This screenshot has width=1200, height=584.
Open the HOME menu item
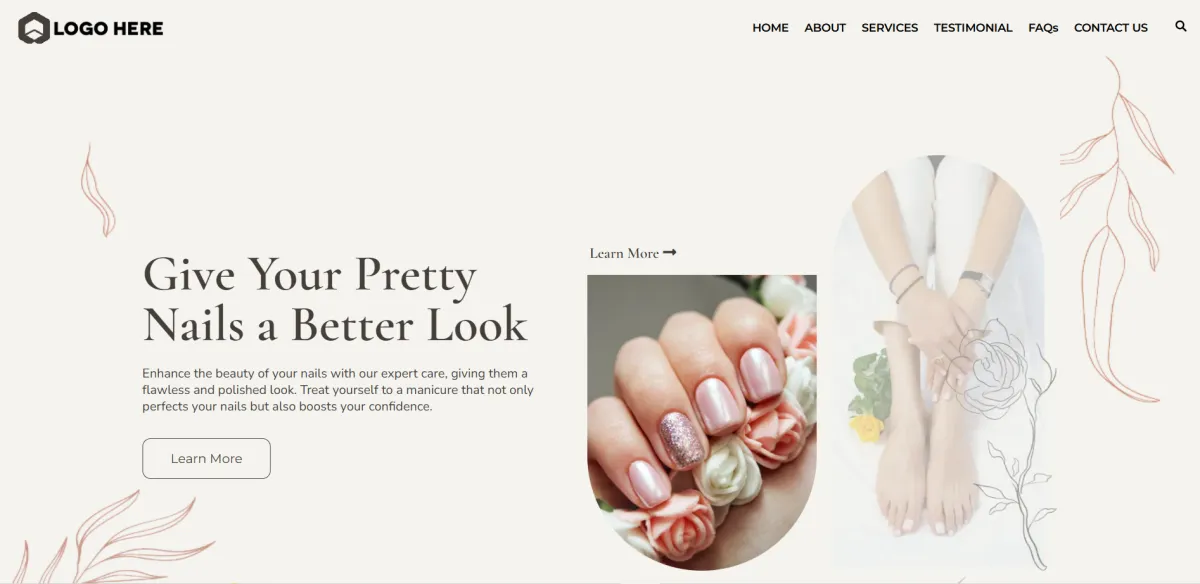click(x=770, y=28)
